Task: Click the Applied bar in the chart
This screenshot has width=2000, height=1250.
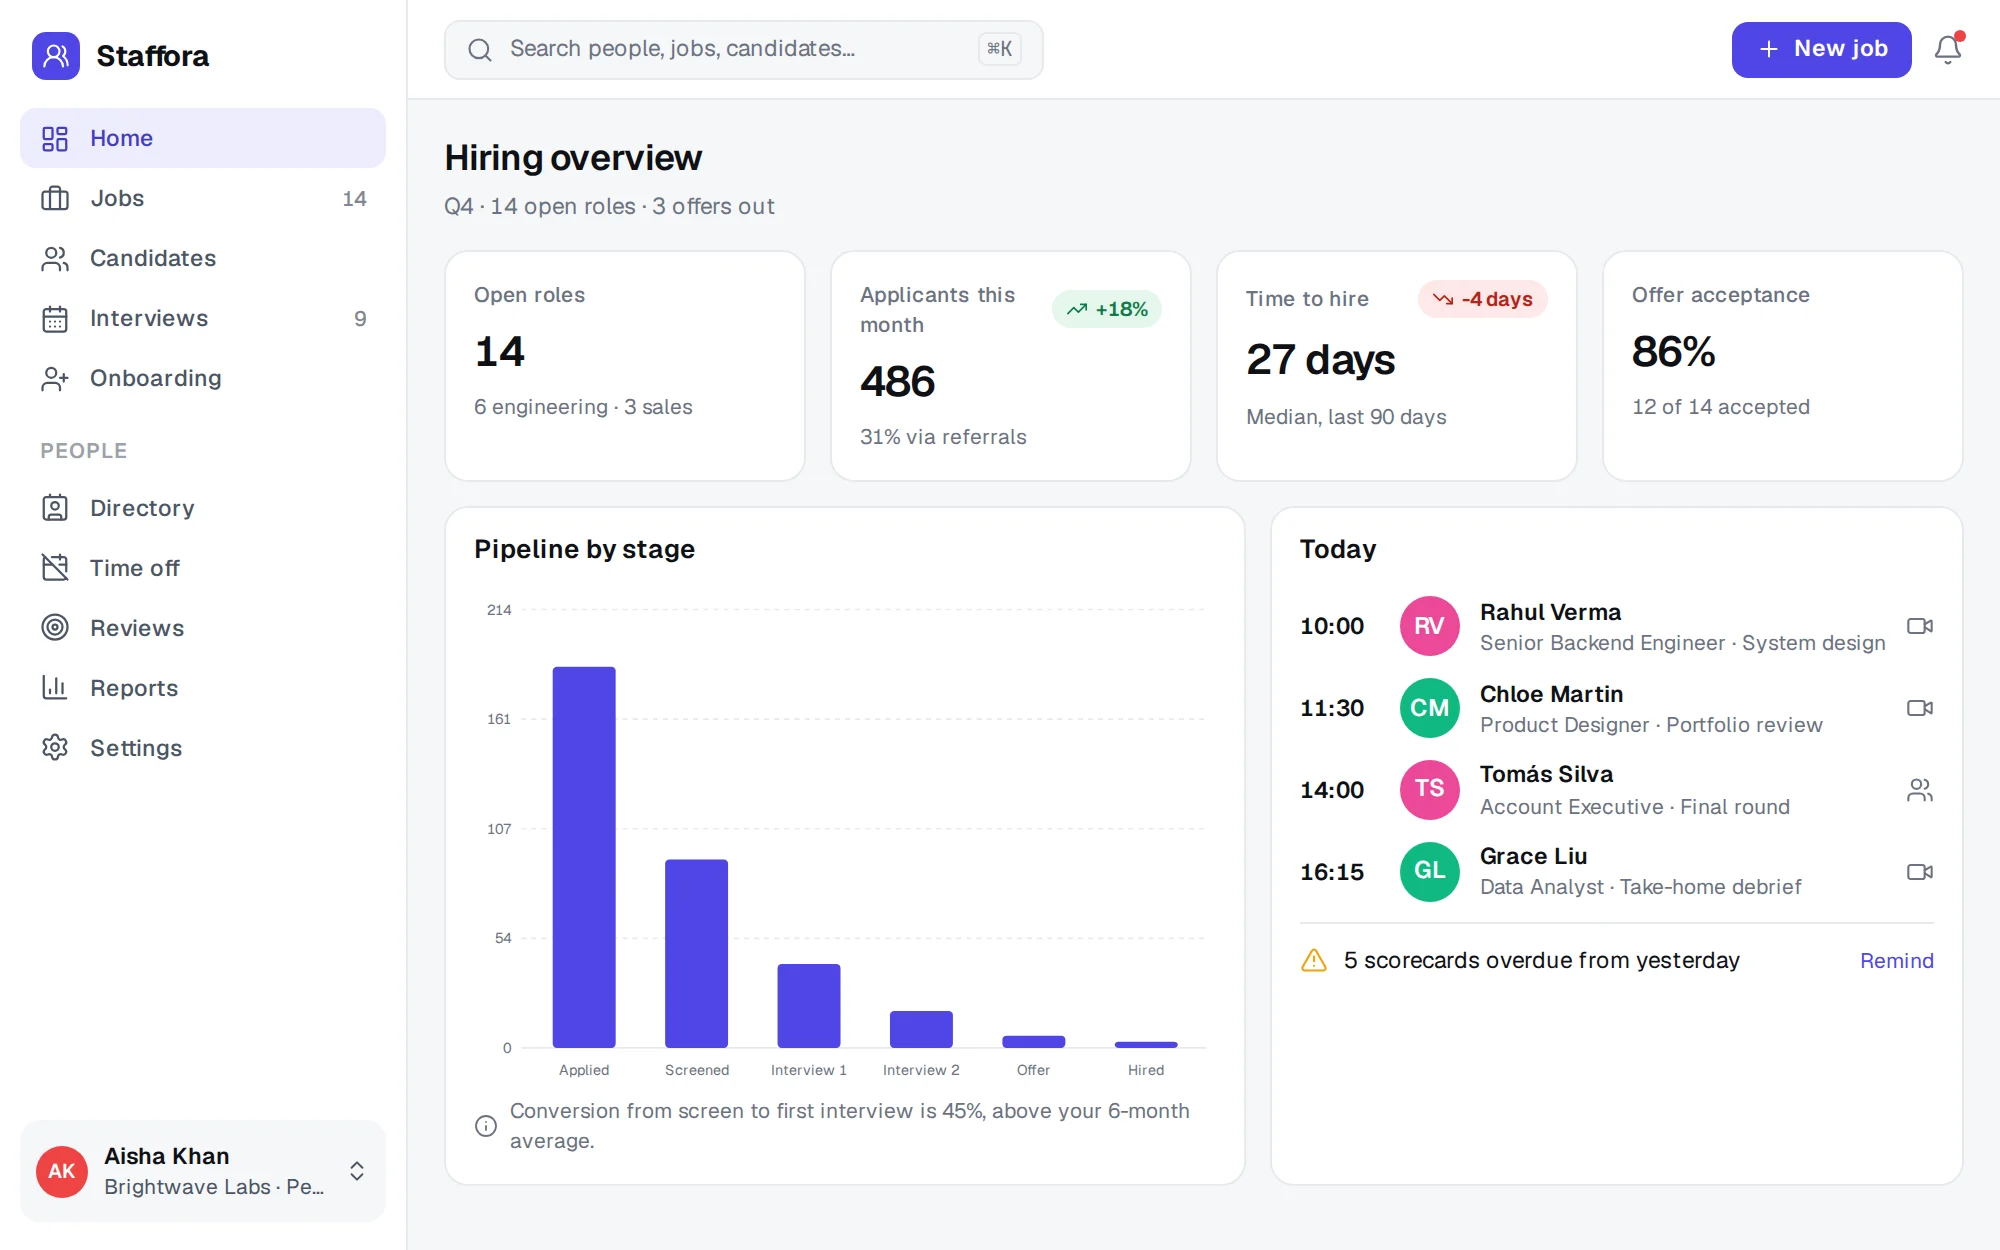Action: point(584,857)
